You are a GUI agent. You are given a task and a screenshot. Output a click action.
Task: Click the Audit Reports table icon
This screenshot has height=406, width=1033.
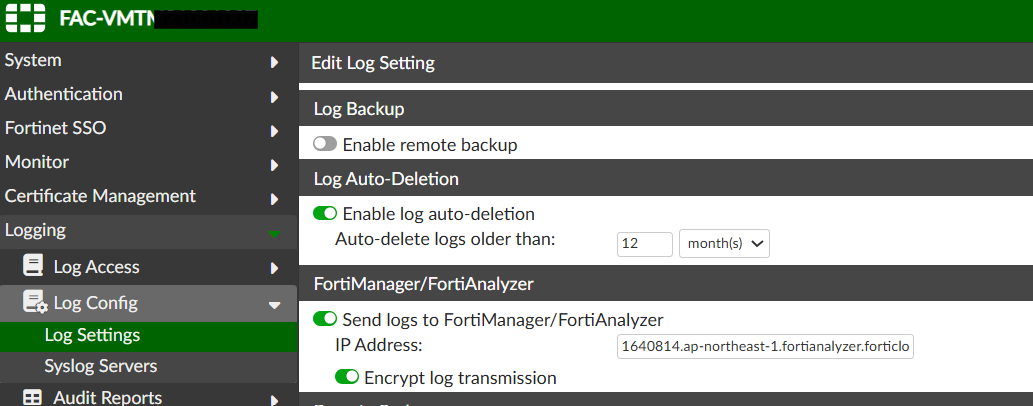click(33, 397)
